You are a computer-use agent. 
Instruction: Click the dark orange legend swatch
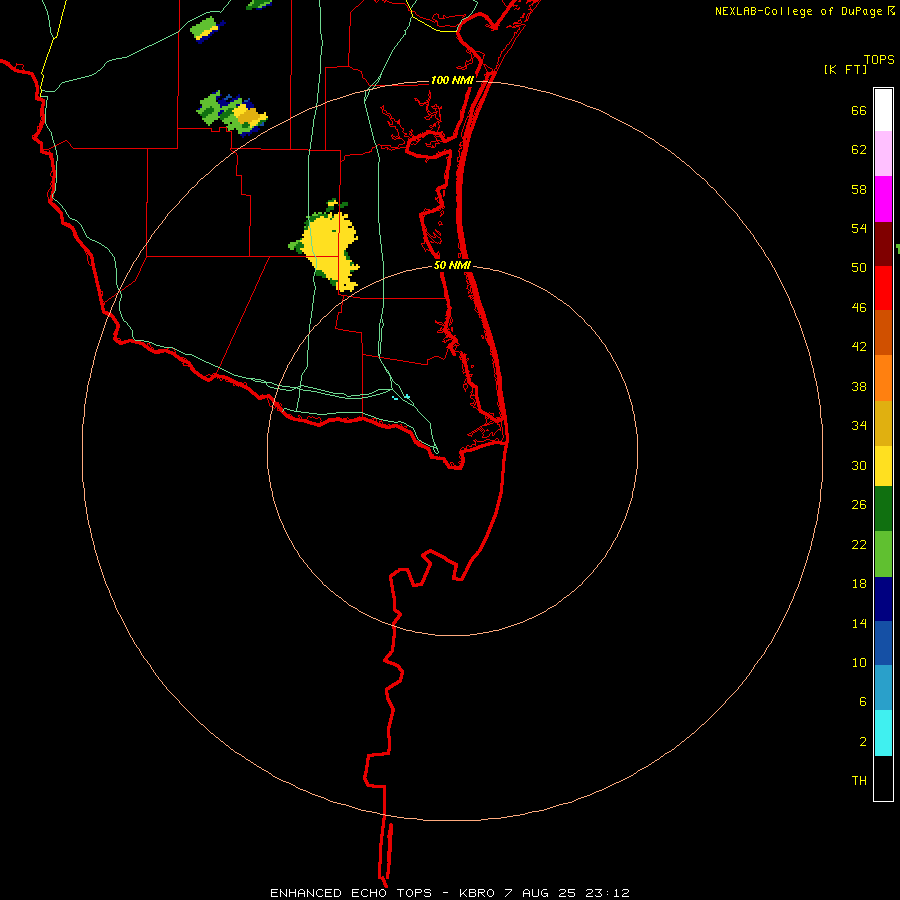click(x=883, y=332)
